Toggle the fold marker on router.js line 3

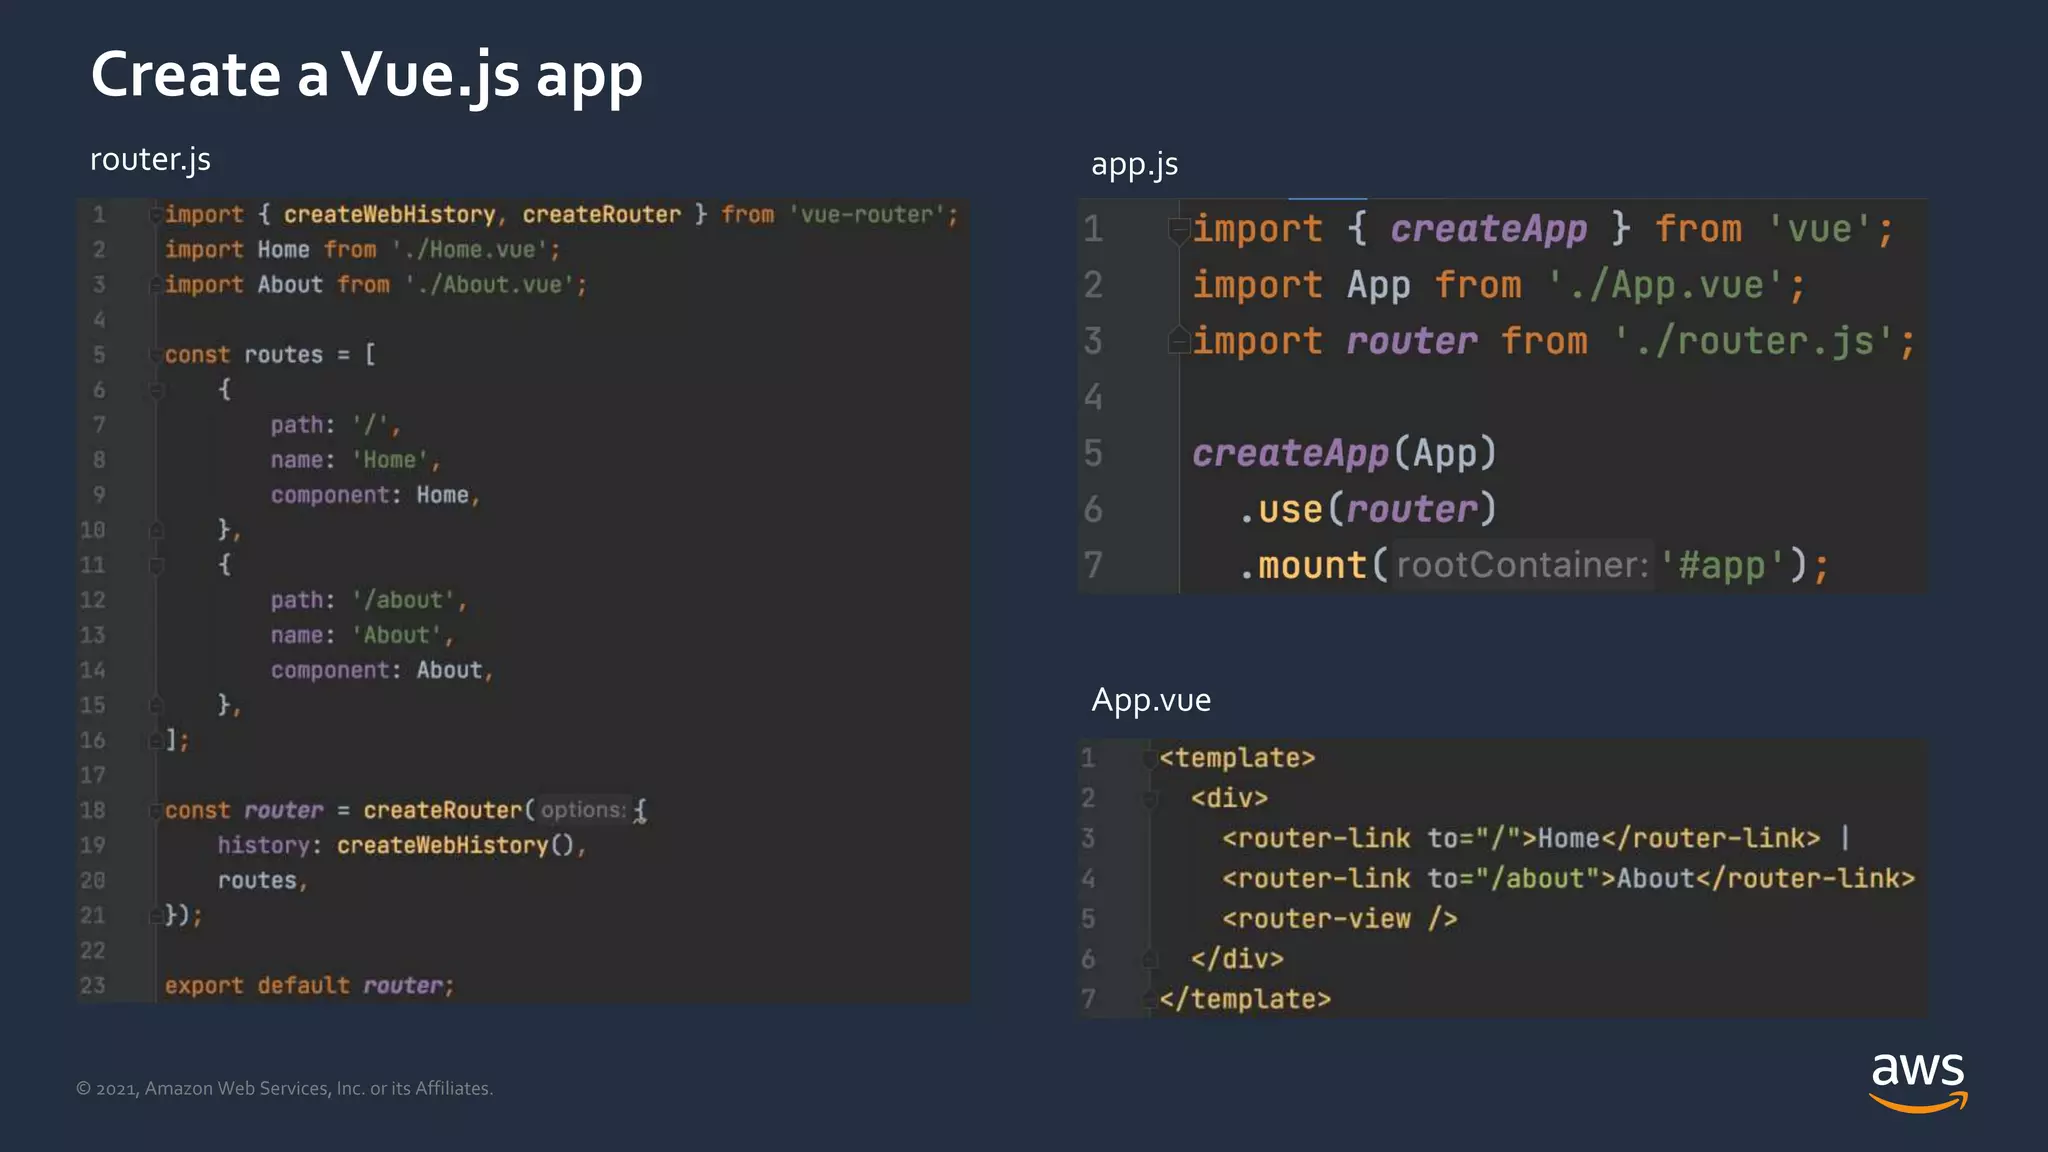[157, 285]
